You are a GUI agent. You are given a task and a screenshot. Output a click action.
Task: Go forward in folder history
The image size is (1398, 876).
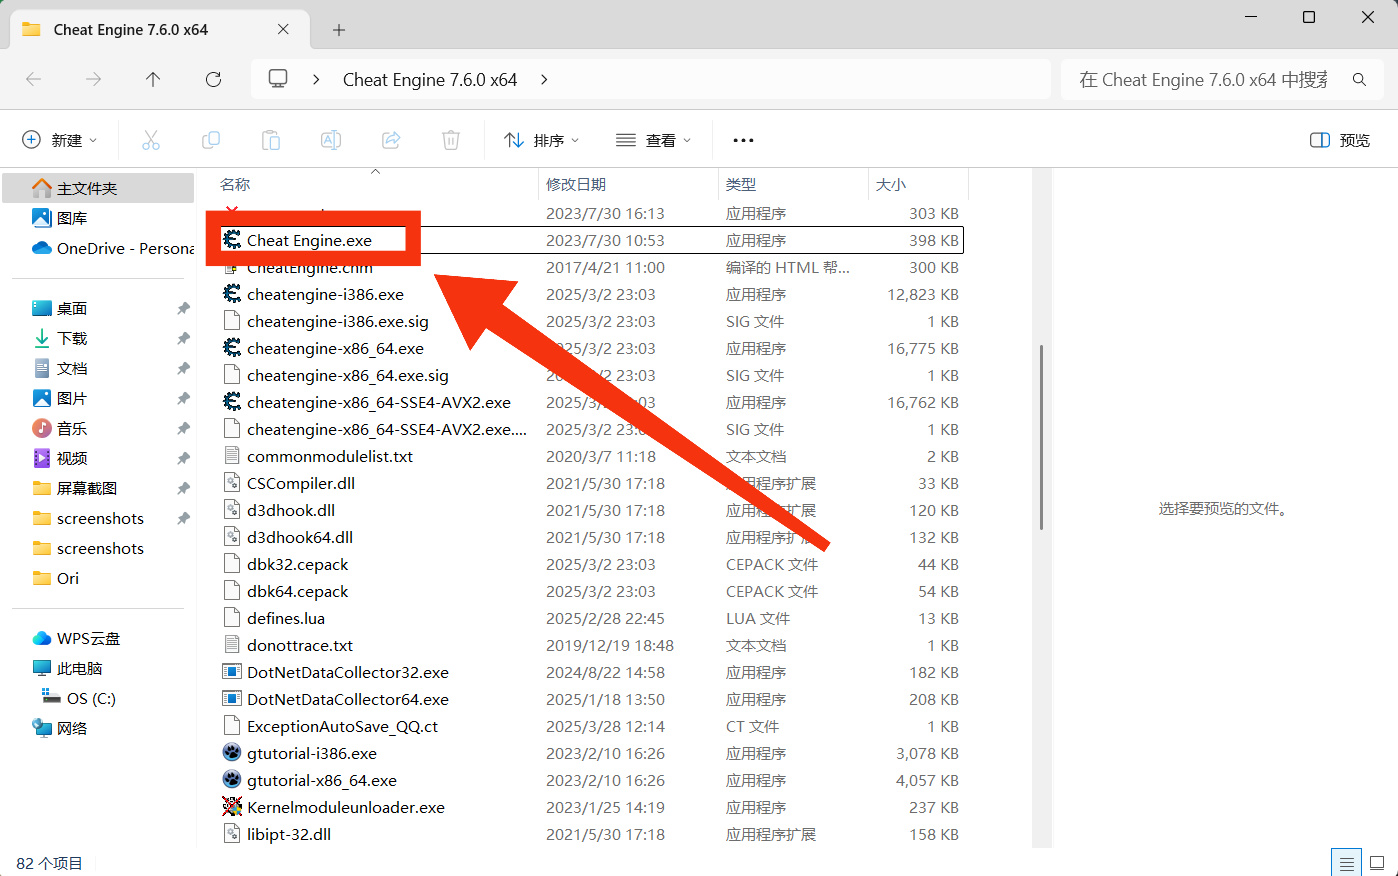(x=94, y=79)
